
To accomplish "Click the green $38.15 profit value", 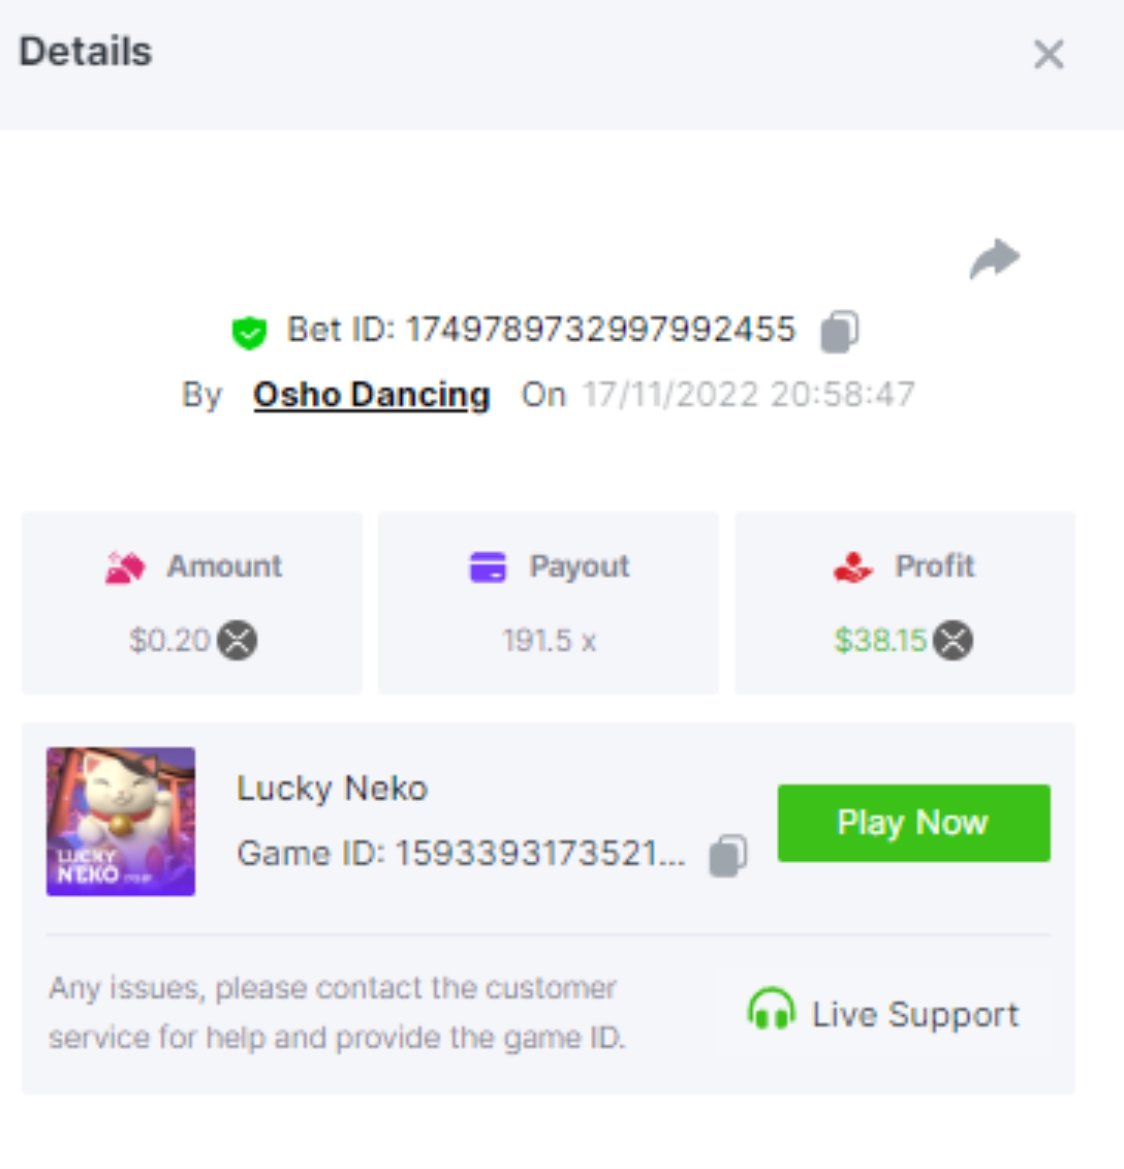I will pyautogui.click(x=880, y=640).
